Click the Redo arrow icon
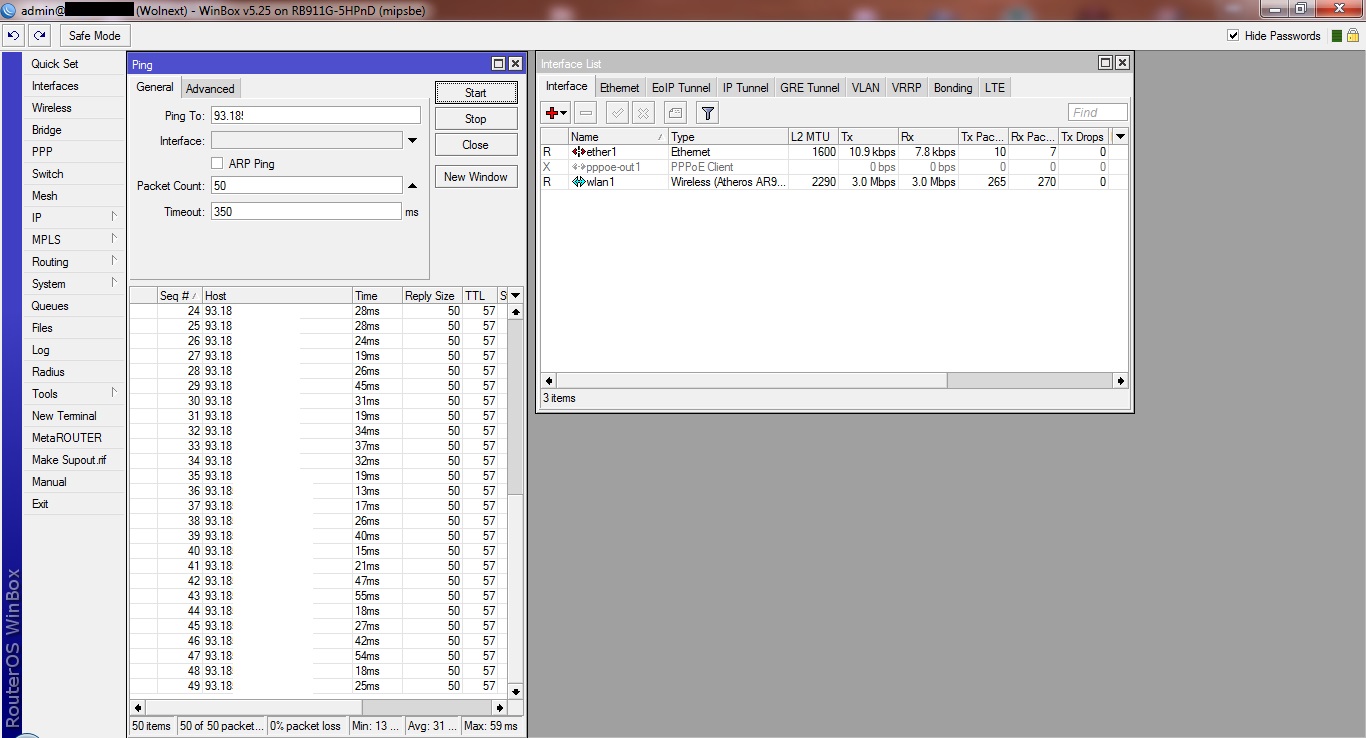Viewport: 1366px width, 738px height. tap(39, 36)
